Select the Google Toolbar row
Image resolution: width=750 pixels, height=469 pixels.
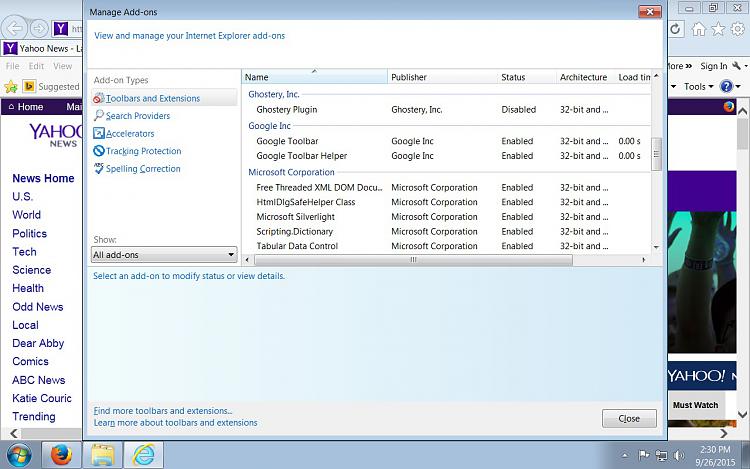[446, 141]
